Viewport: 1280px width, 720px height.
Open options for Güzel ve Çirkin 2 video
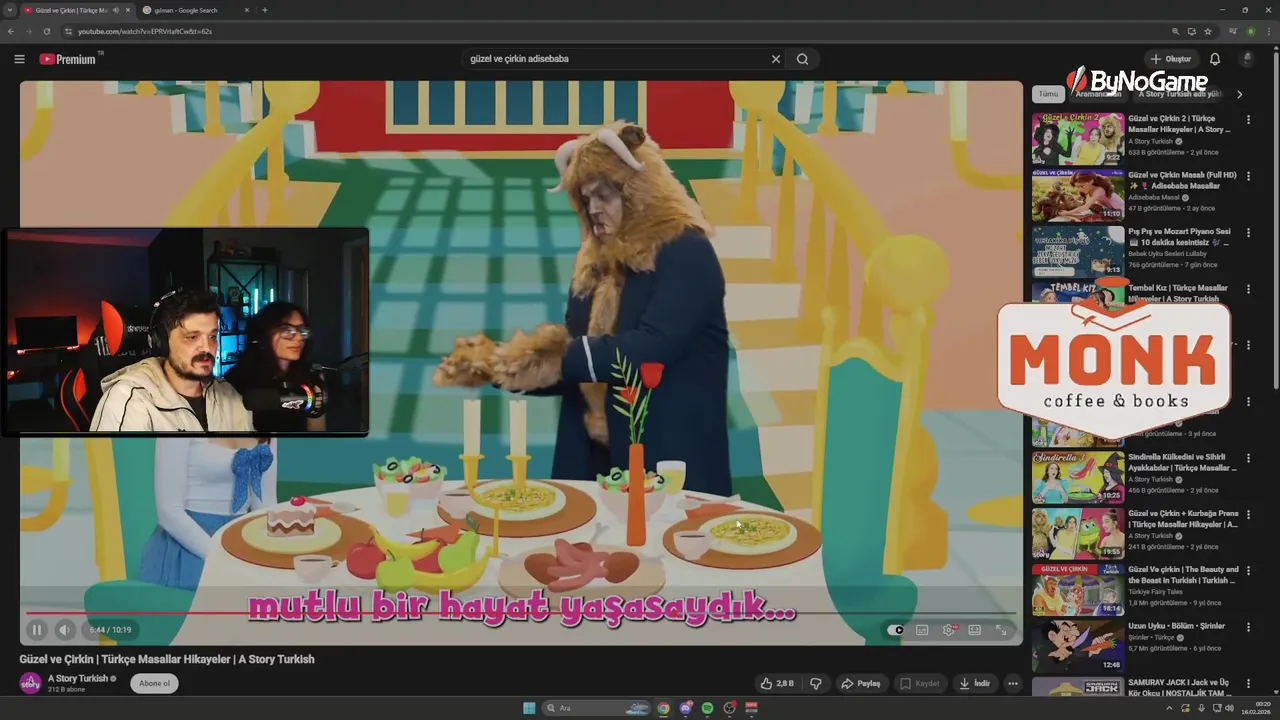point(1247,119)
